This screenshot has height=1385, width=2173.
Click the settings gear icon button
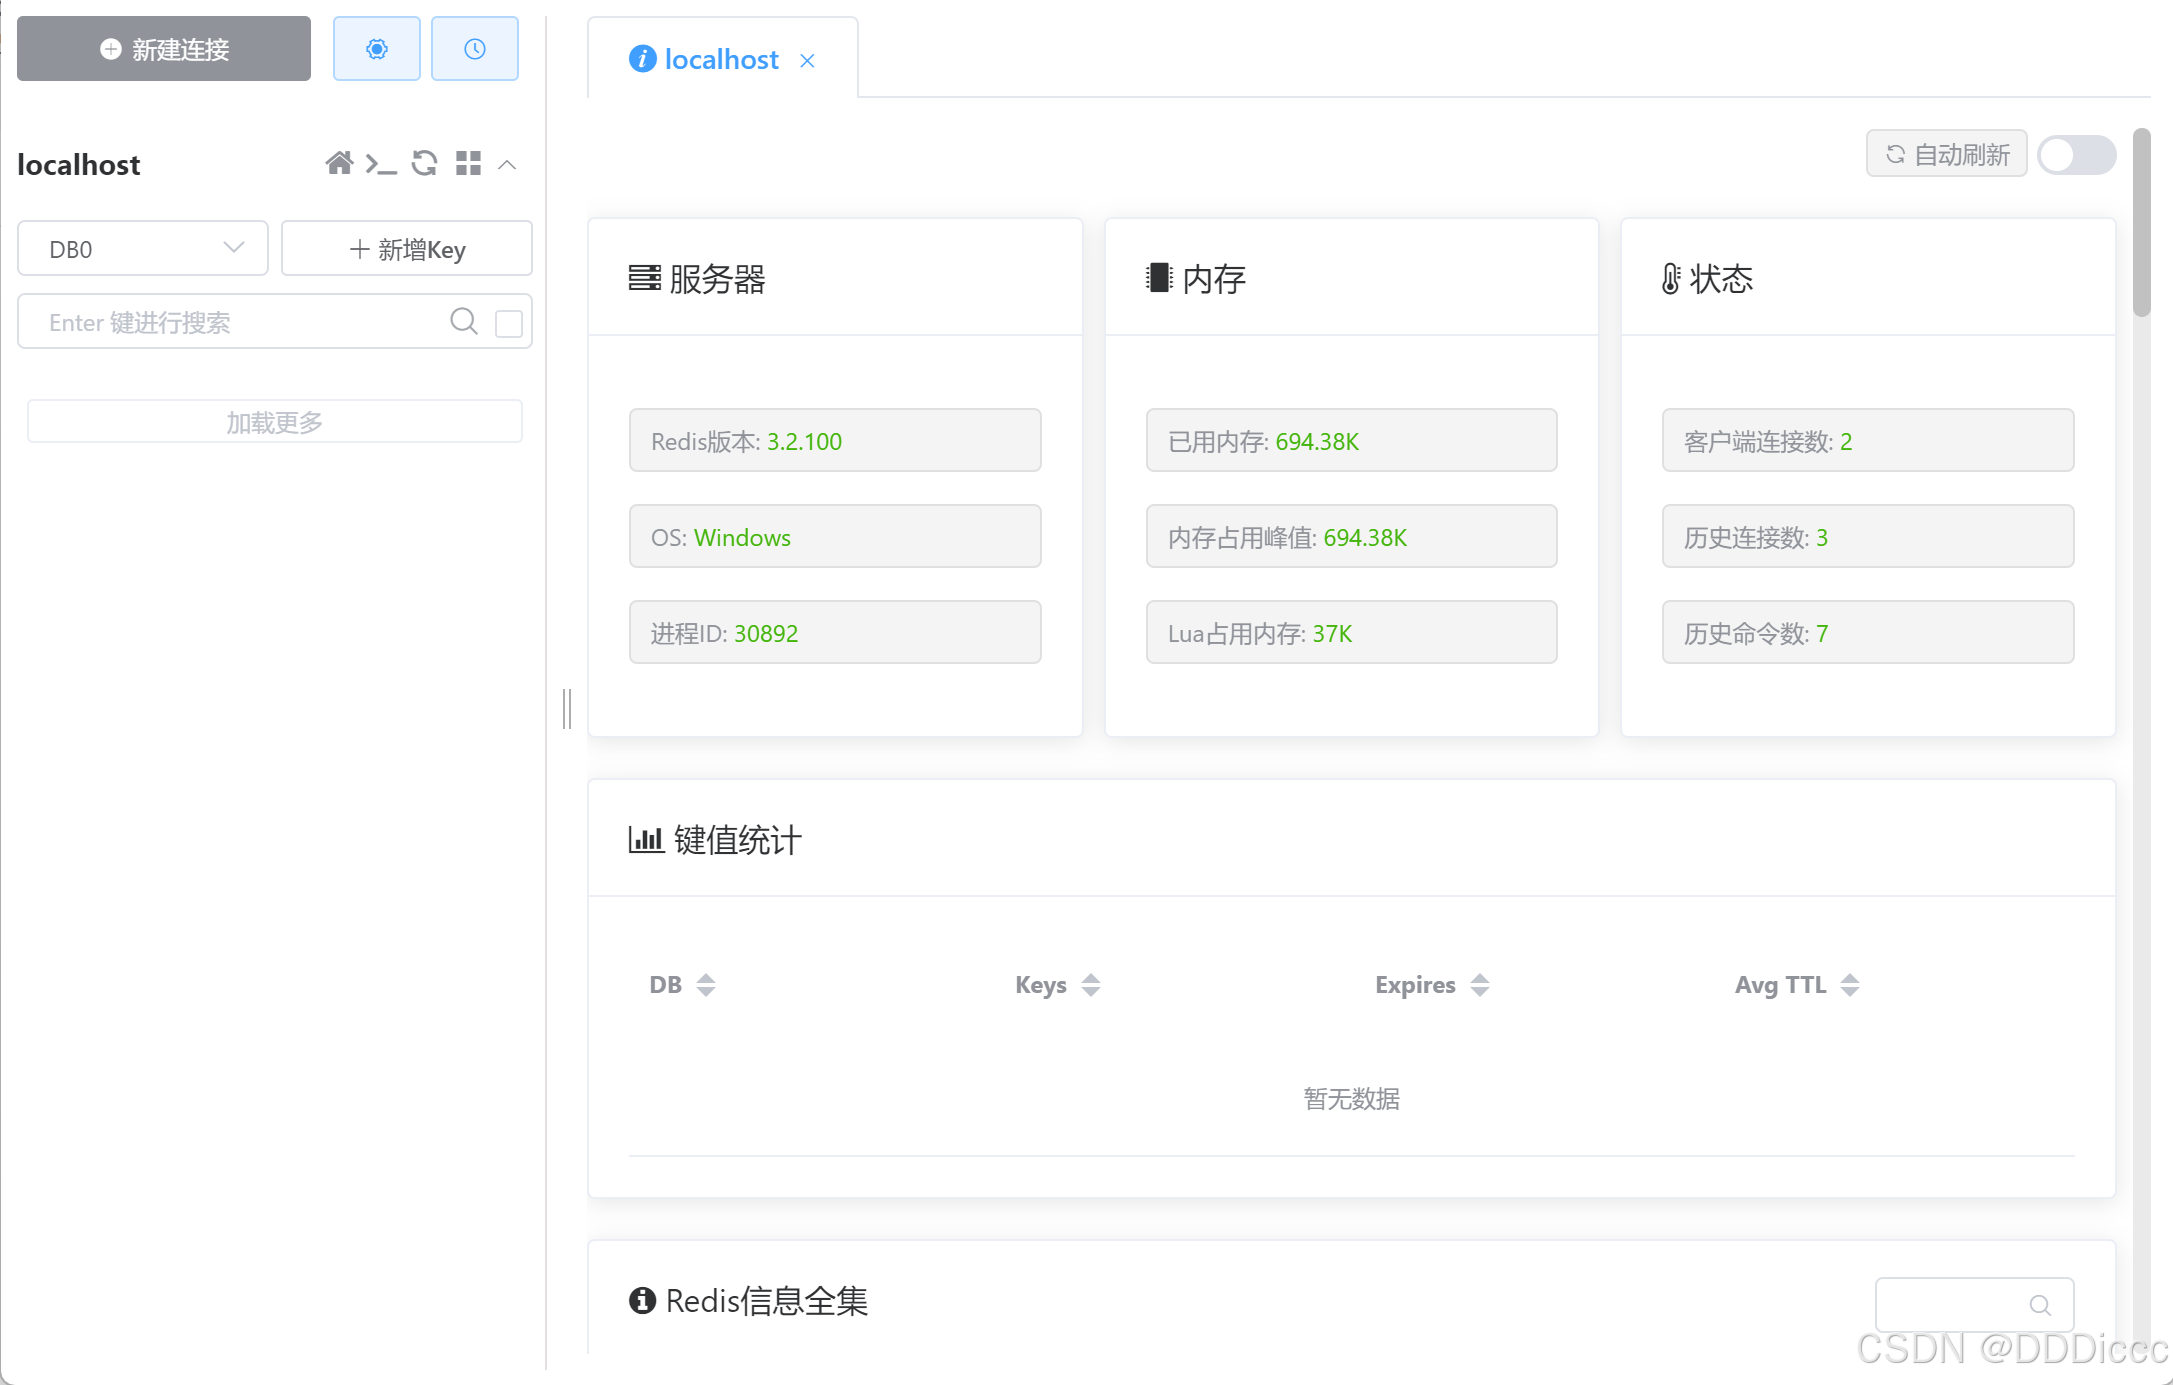click(x=376, y=49)
